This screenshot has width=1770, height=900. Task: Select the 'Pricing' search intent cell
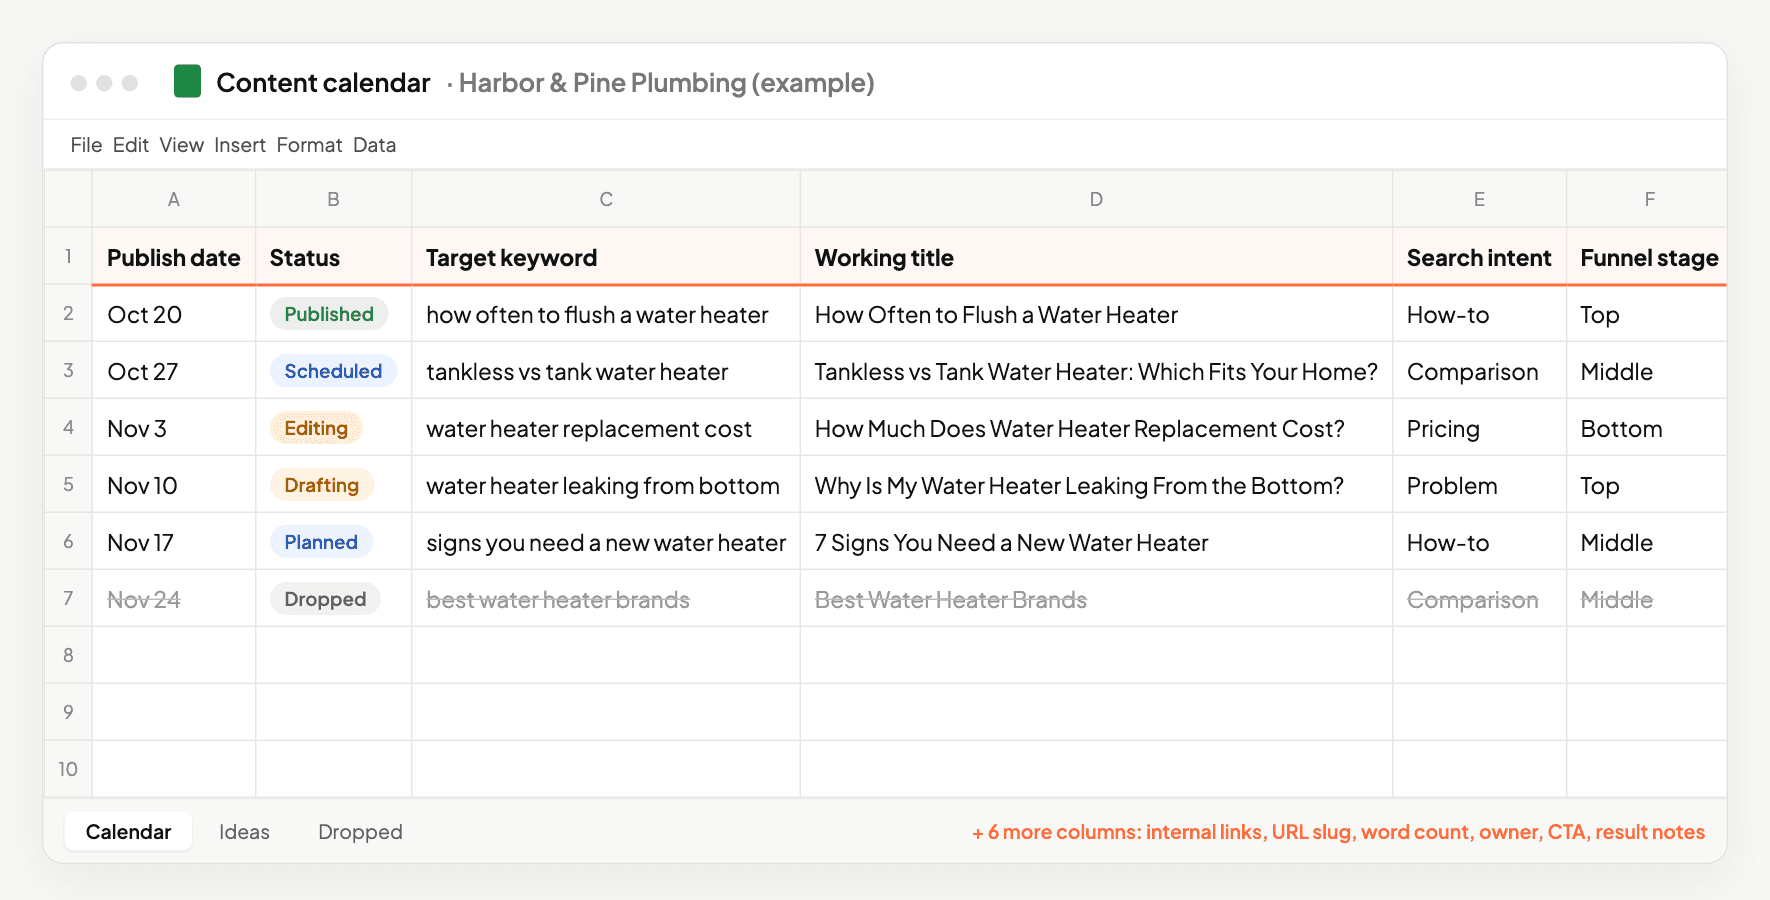[1479, 428]
